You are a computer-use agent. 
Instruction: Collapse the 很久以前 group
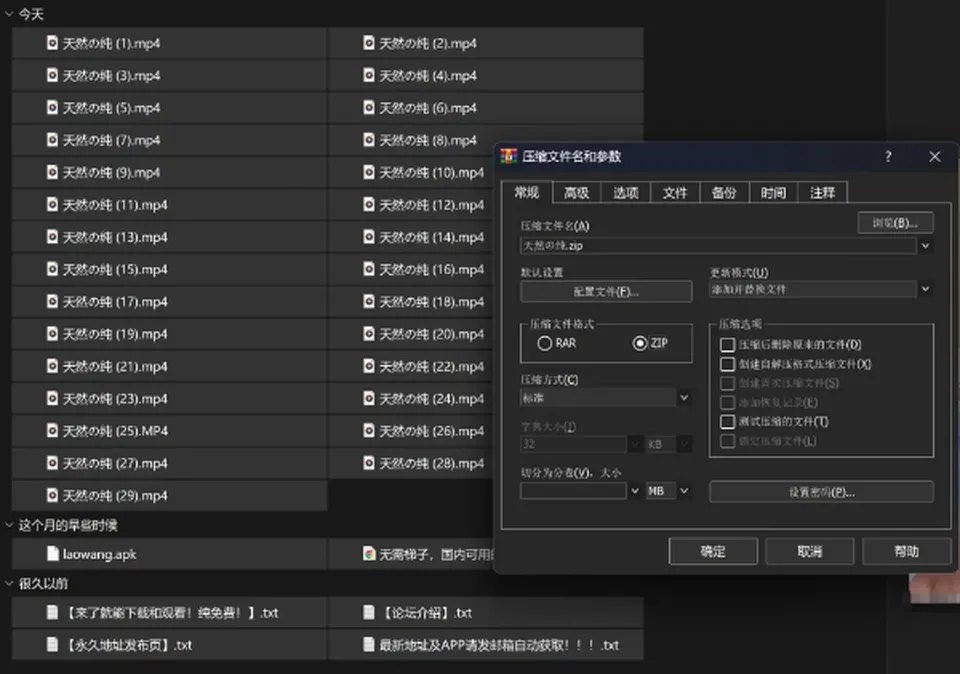(9, 583)
